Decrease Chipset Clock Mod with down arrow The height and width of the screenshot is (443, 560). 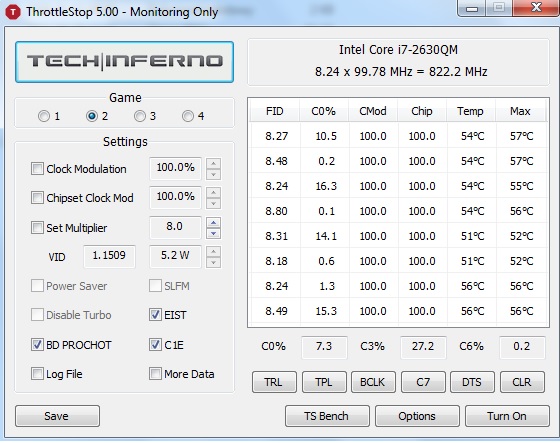click(x=214, y=203)
